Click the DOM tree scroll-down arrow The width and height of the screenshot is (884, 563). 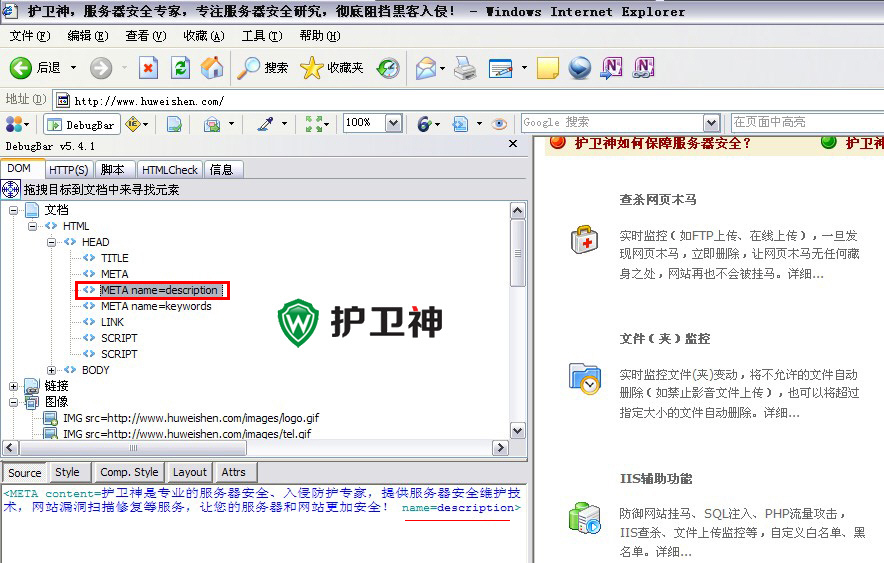click(518, 431)
